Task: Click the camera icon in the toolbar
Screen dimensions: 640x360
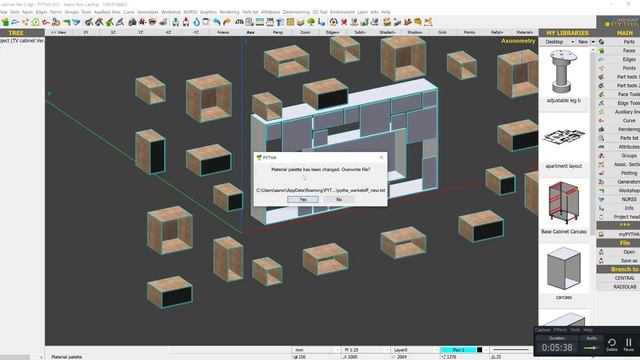Action: point(132,22)
